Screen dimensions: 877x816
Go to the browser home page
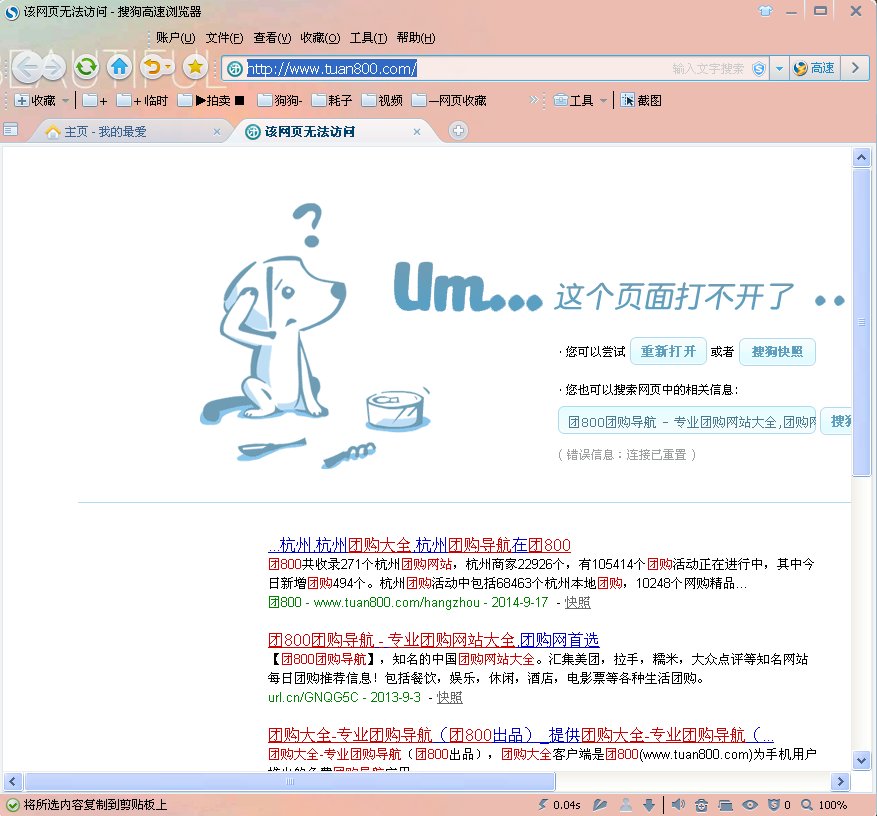(x=119, y=68)
